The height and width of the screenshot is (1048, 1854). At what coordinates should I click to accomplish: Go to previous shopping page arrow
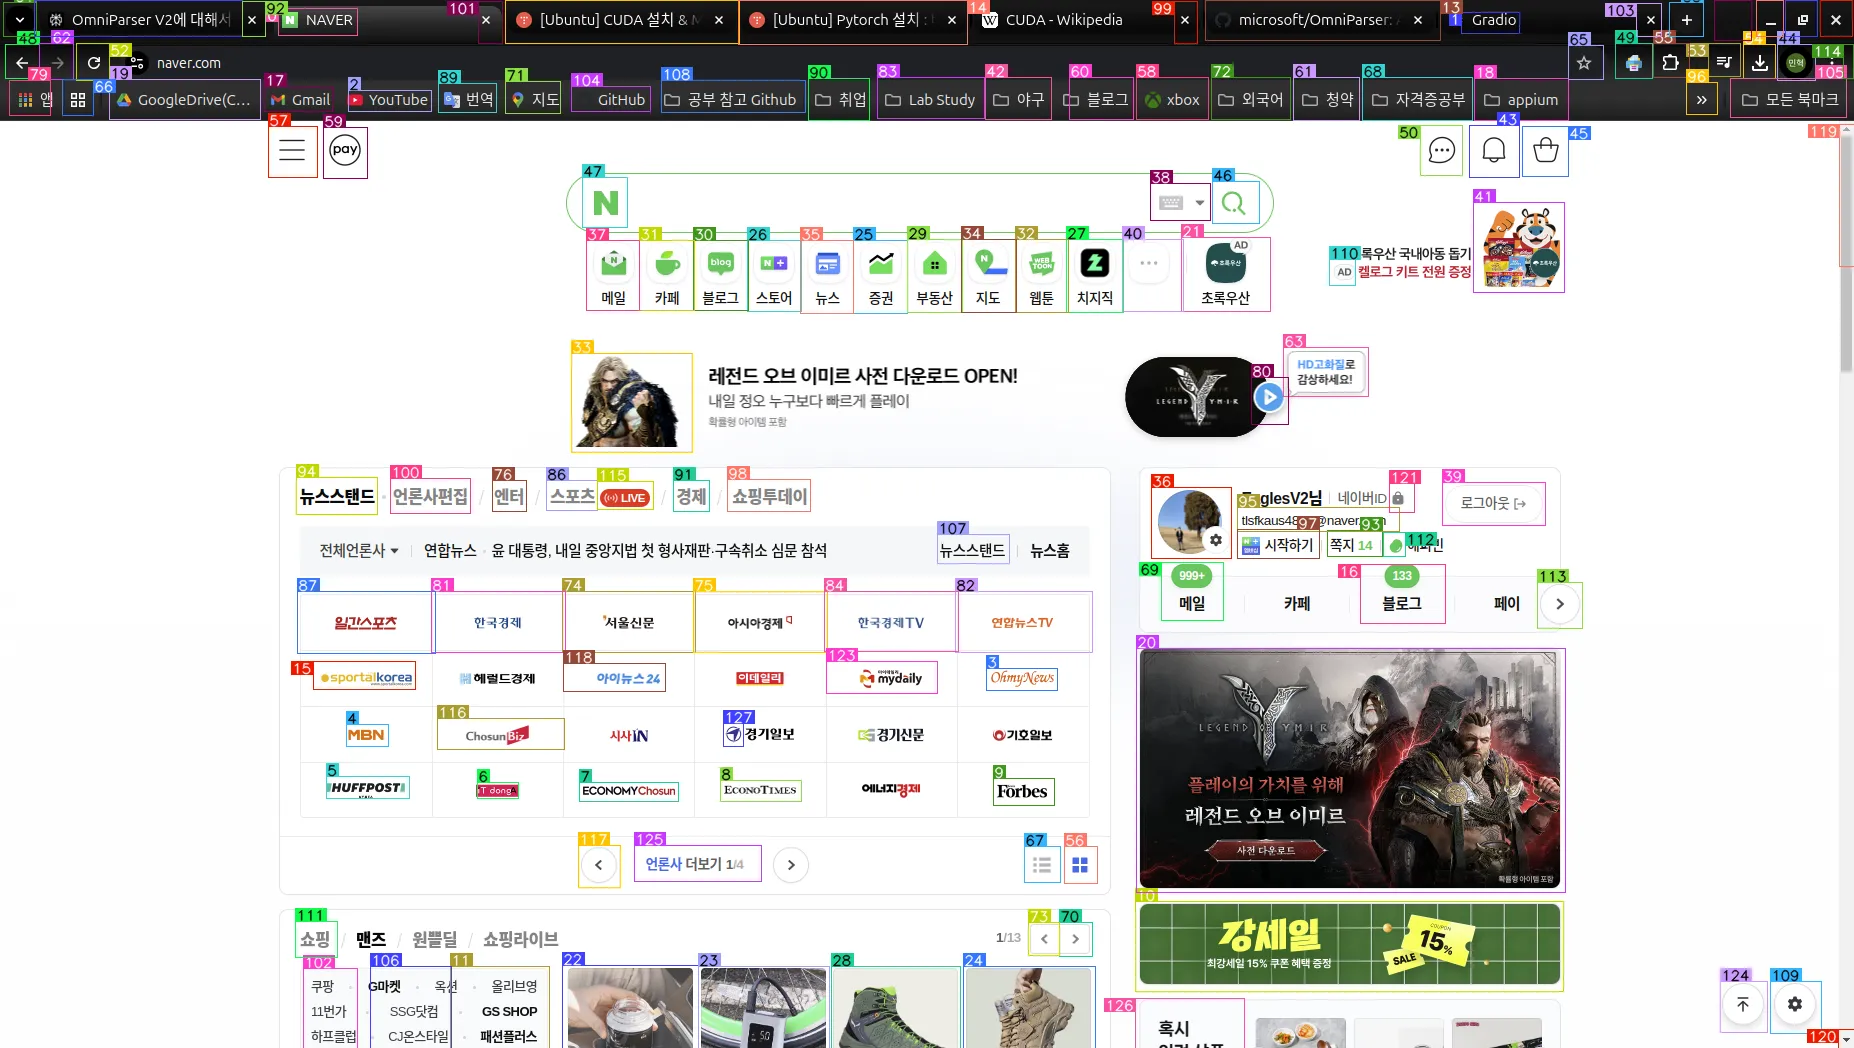1044,939
